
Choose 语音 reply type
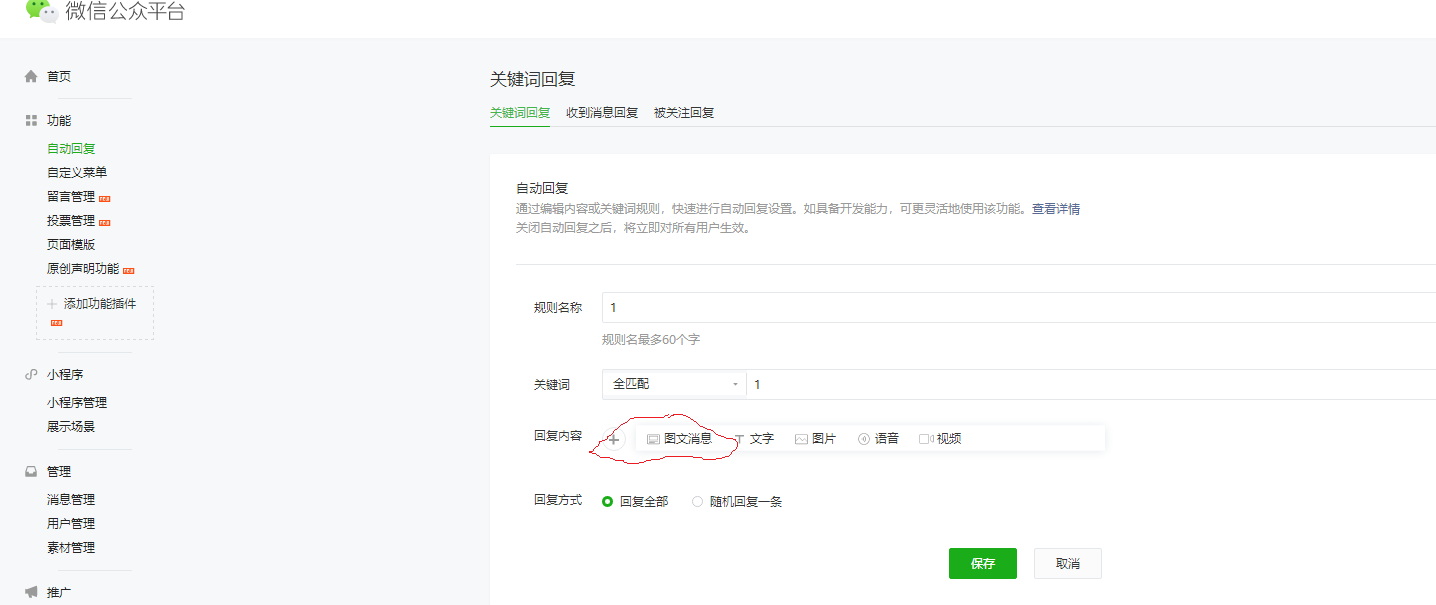[x=878, y=439]
